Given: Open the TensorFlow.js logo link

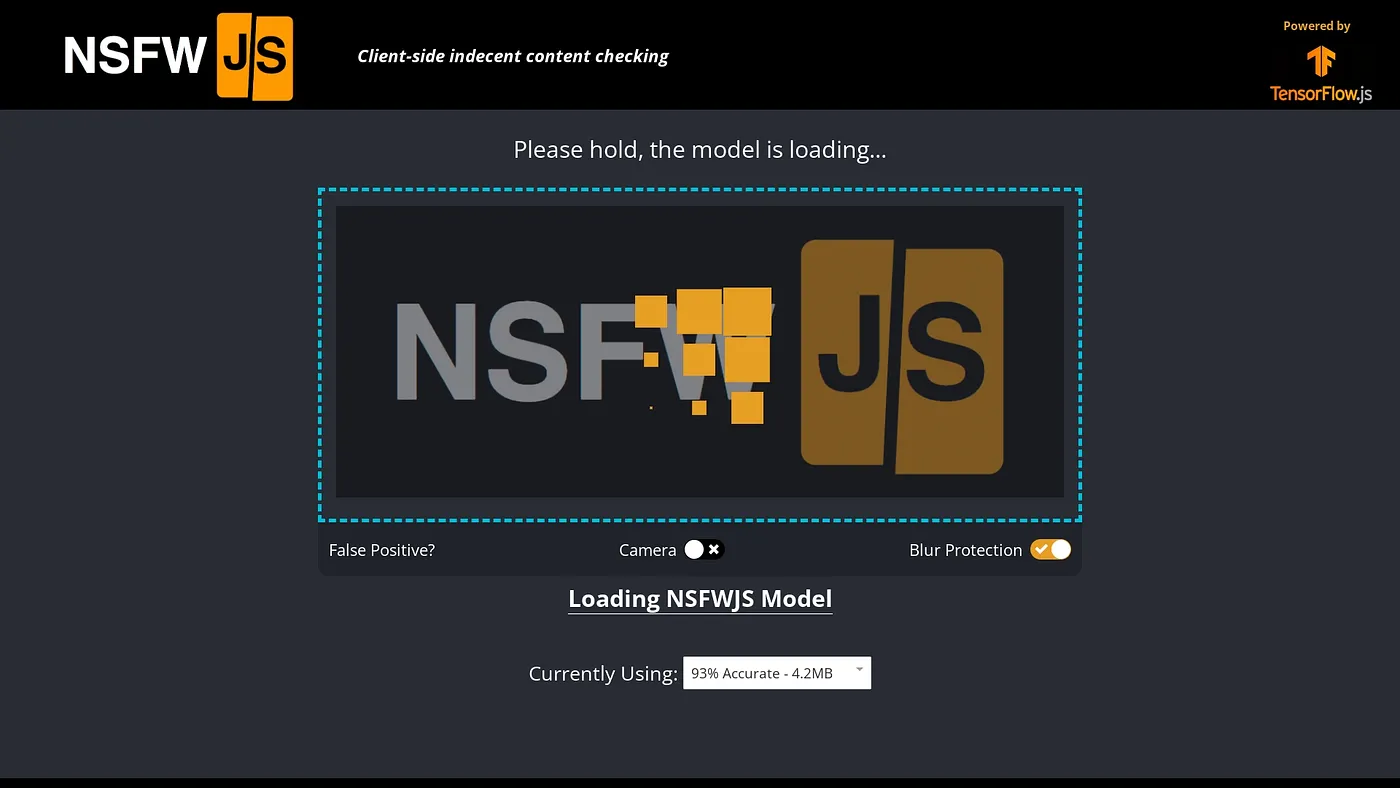Looking at the screenshot, I should pos(1320,76).
